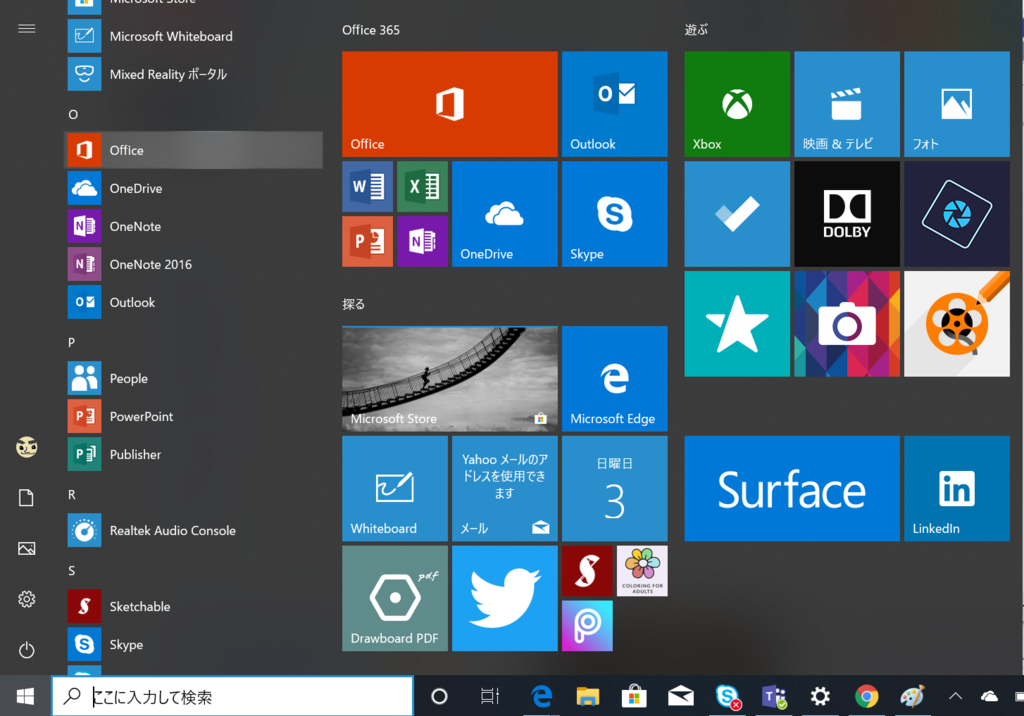
Task: Select Outlook in the app list
Action: (x=194, y=302)
